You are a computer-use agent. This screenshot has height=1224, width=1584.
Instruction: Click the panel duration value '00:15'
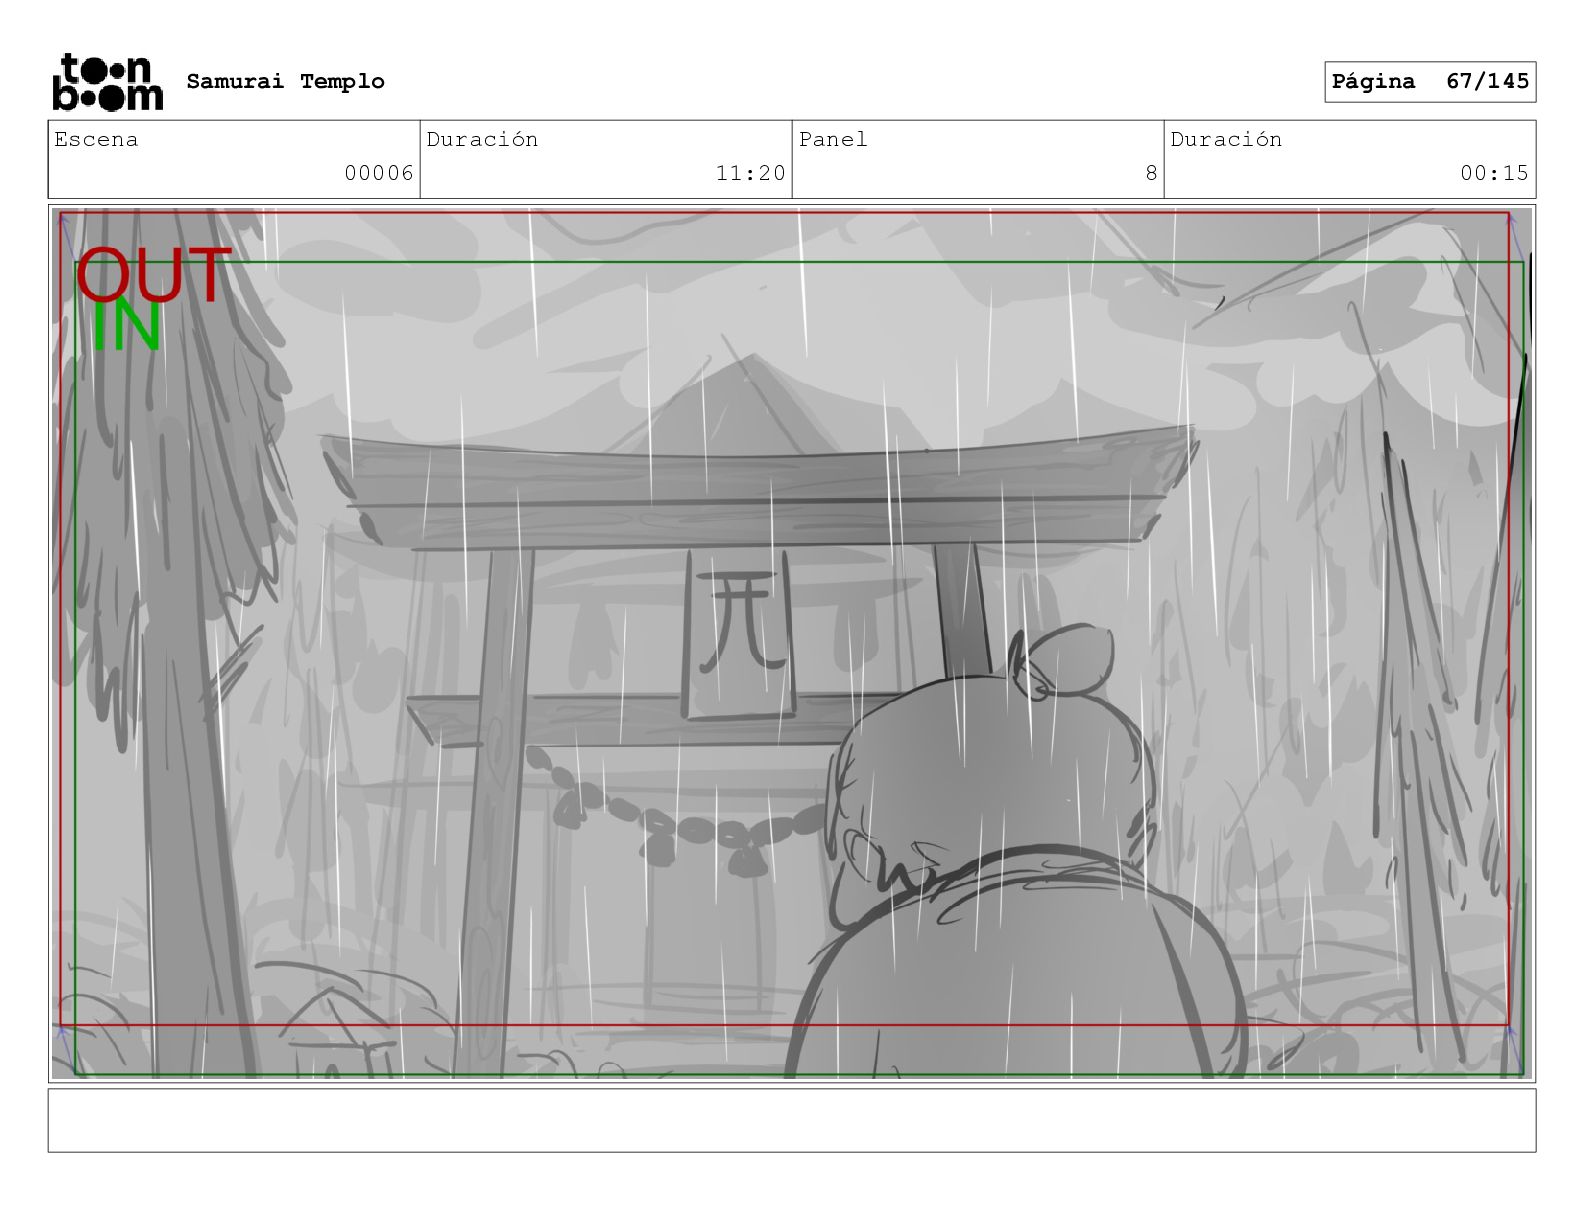pyautogui.click(x=1494, y=173)
